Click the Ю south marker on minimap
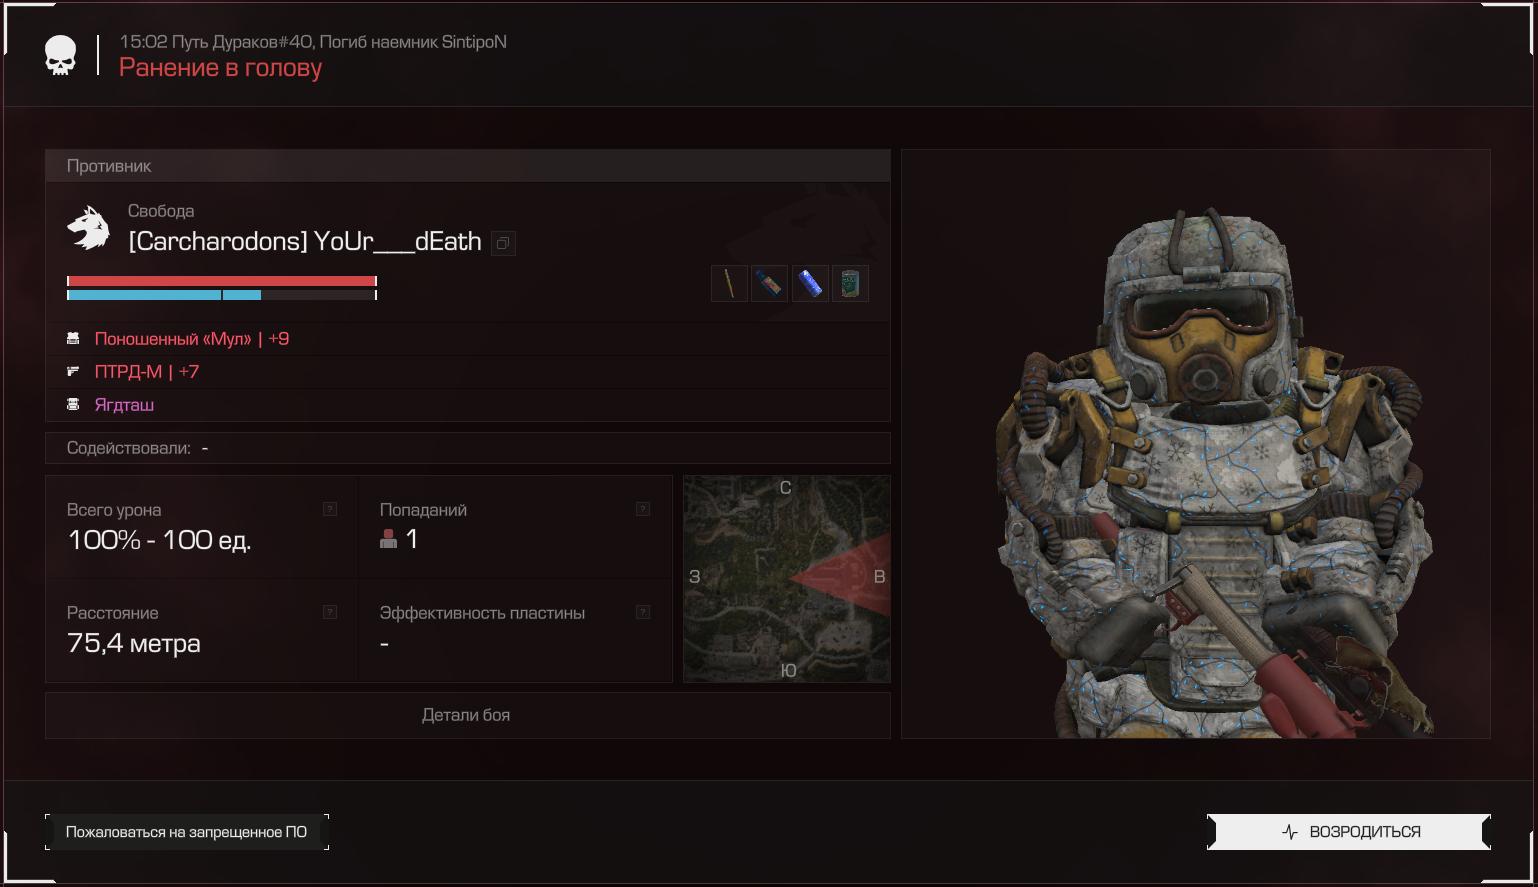 point(788,671)
